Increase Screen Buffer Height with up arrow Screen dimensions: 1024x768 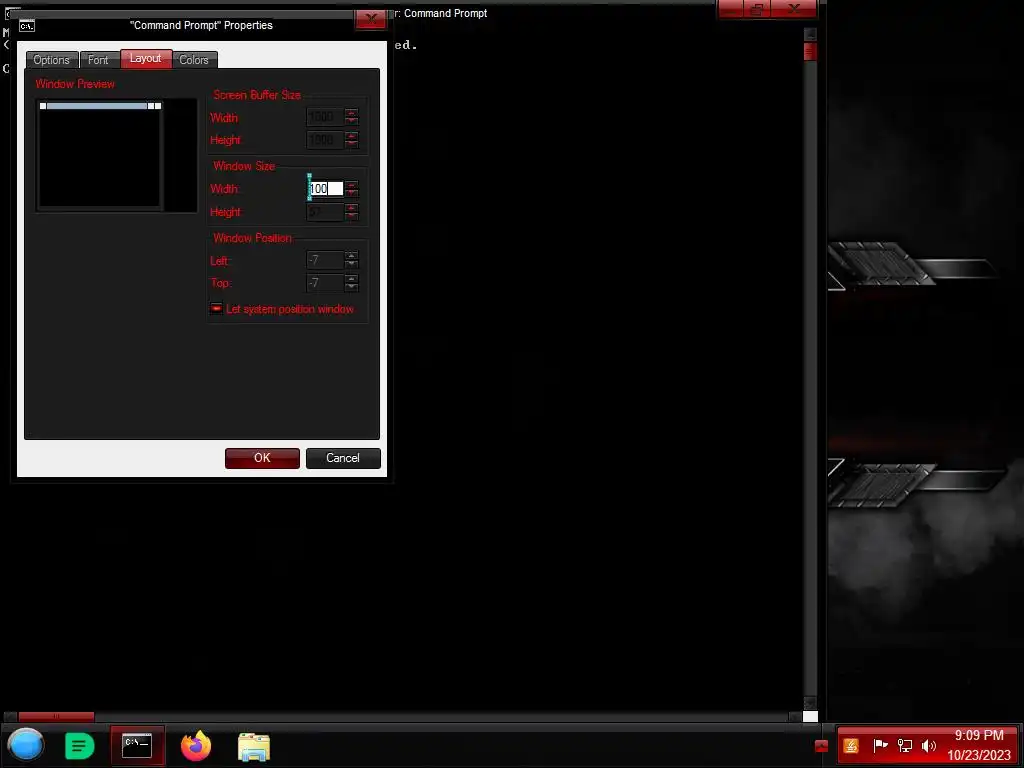351,136
